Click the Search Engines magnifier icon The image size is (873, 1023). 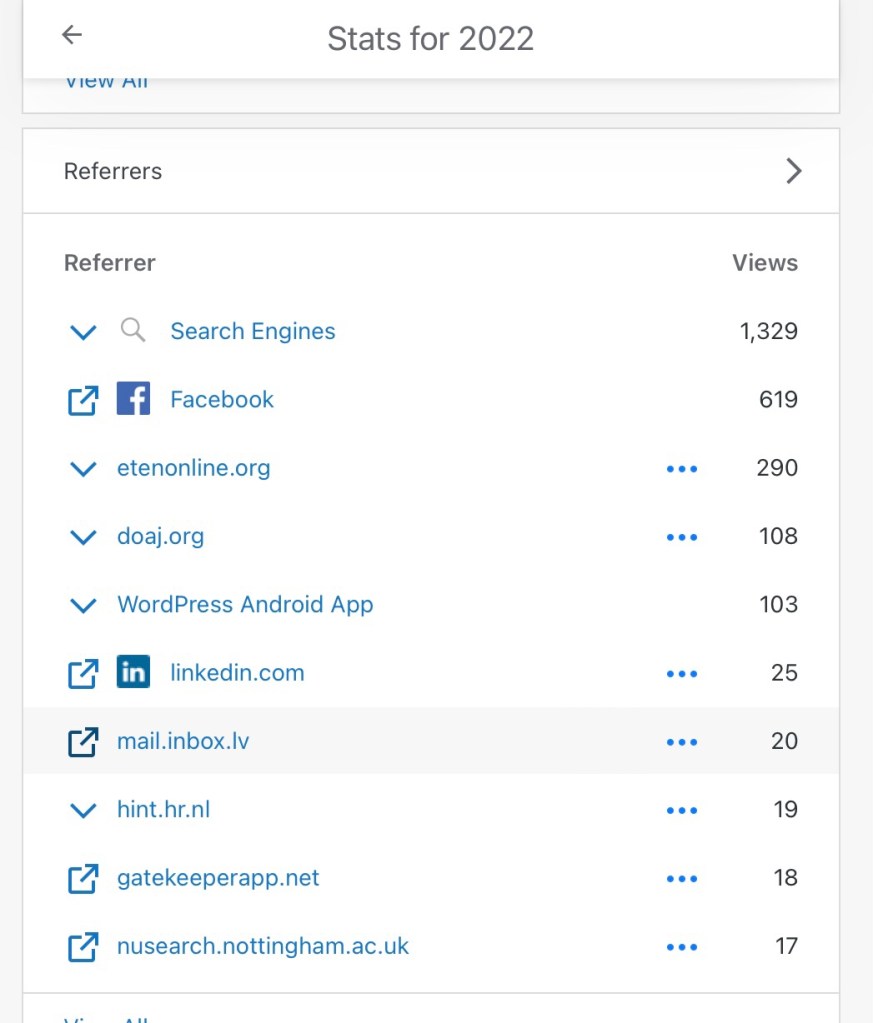pyautogui.click(x=133, y=330)
